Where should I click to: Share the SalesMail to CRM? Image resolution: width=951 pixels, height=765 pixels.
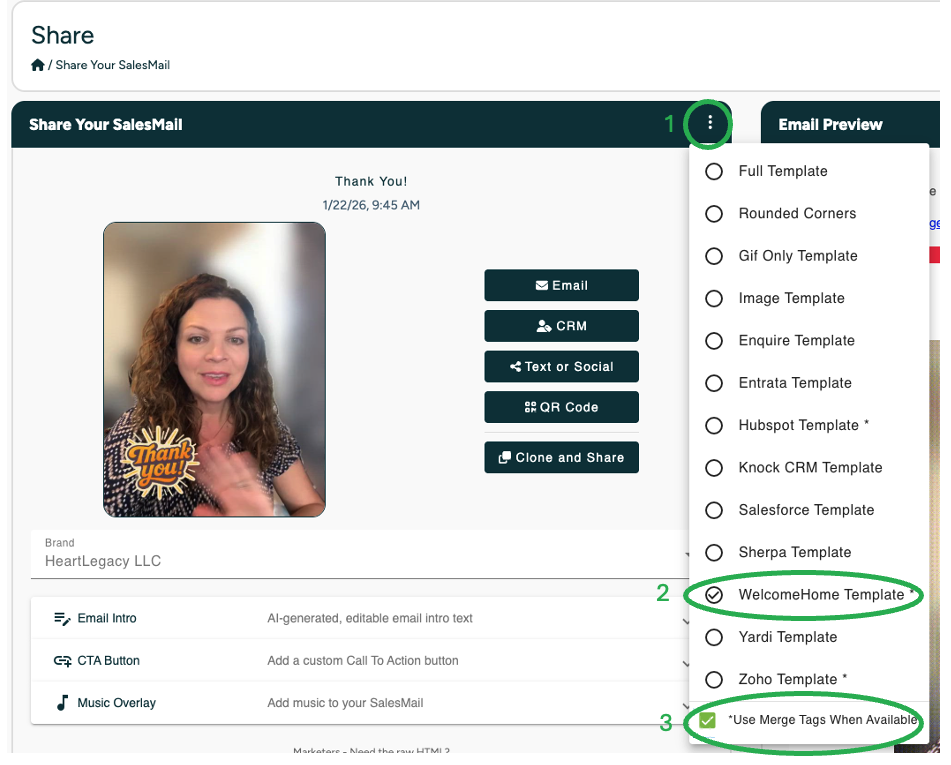(561, 326)
